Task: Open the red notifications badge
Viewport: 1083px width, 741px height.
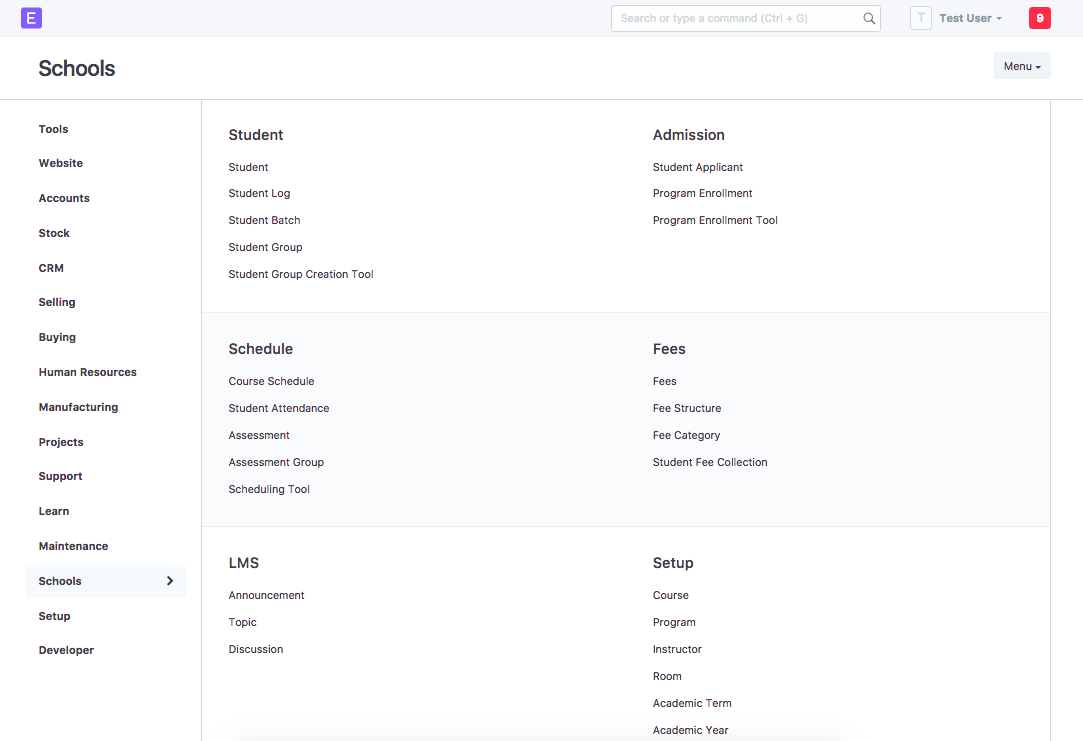Action: click(1039, 18)
